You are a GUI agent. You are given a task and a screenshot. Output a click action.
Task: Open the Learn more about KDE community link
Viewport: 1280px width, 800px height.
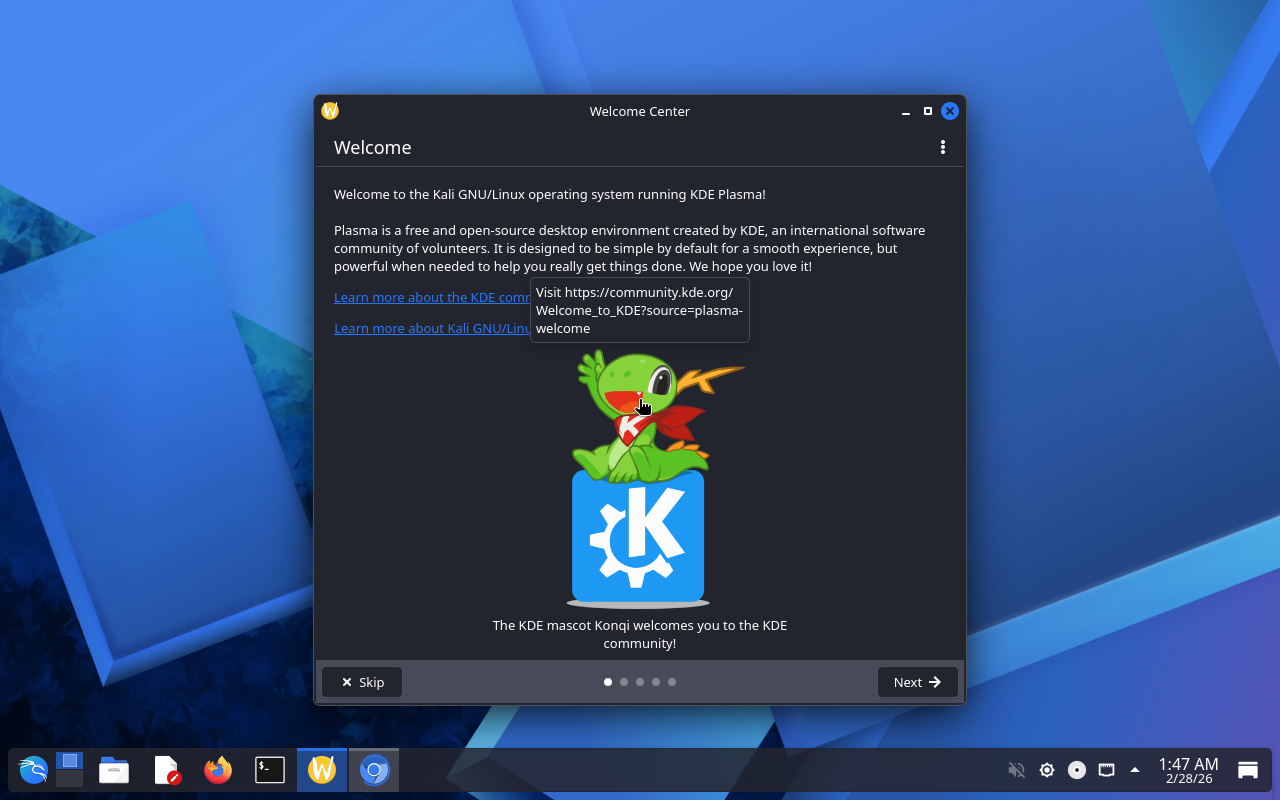[431, 297]
